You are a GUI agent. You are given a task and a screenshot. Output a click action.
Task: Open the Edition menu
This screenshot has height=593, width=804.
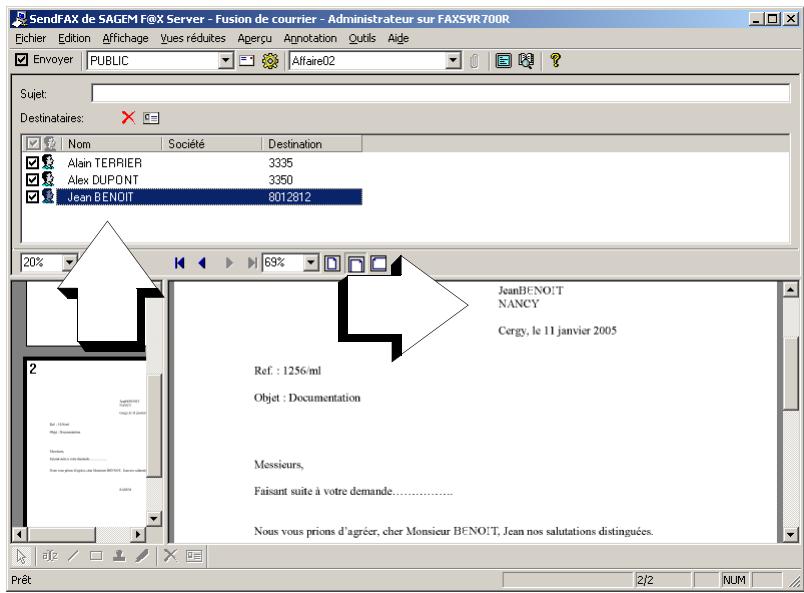coord(74,38)
